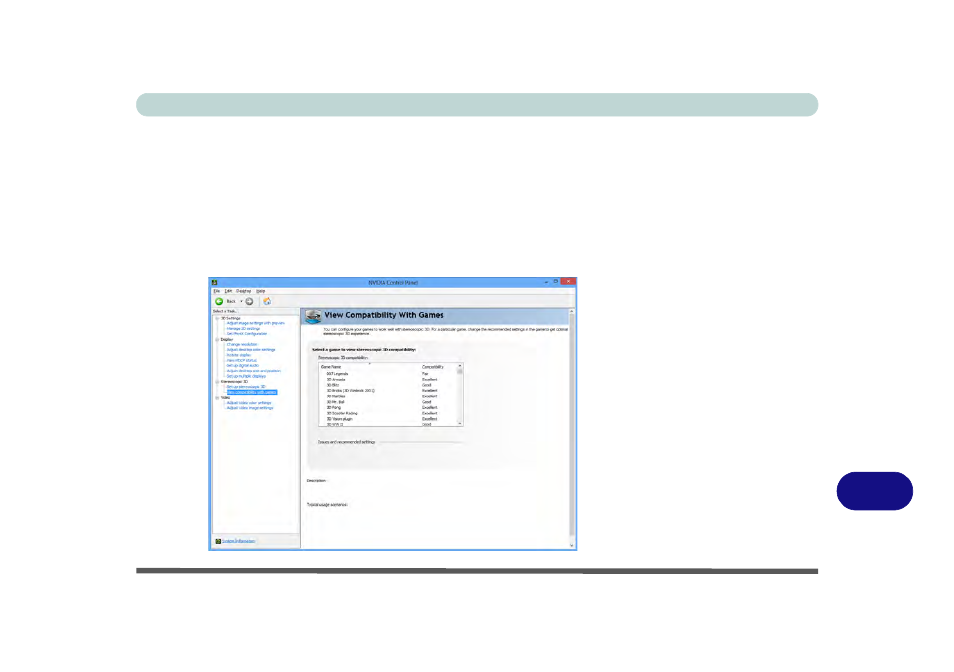Screen dimensions: 954x672
Task: Select Adjust video color settings
Action: click(249, 403)
